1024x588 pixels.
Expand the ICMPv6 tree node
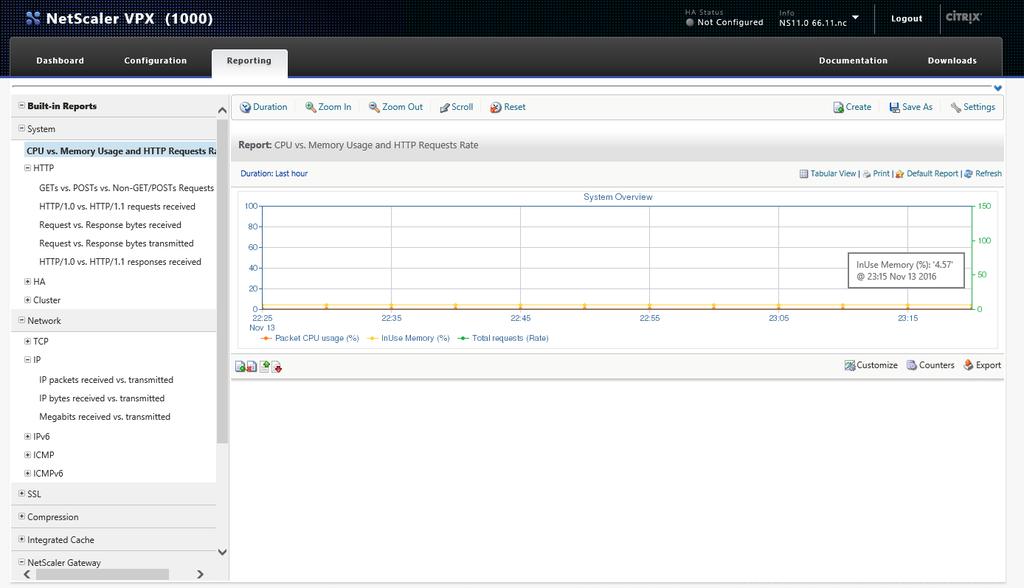click(x=27, y=473)
